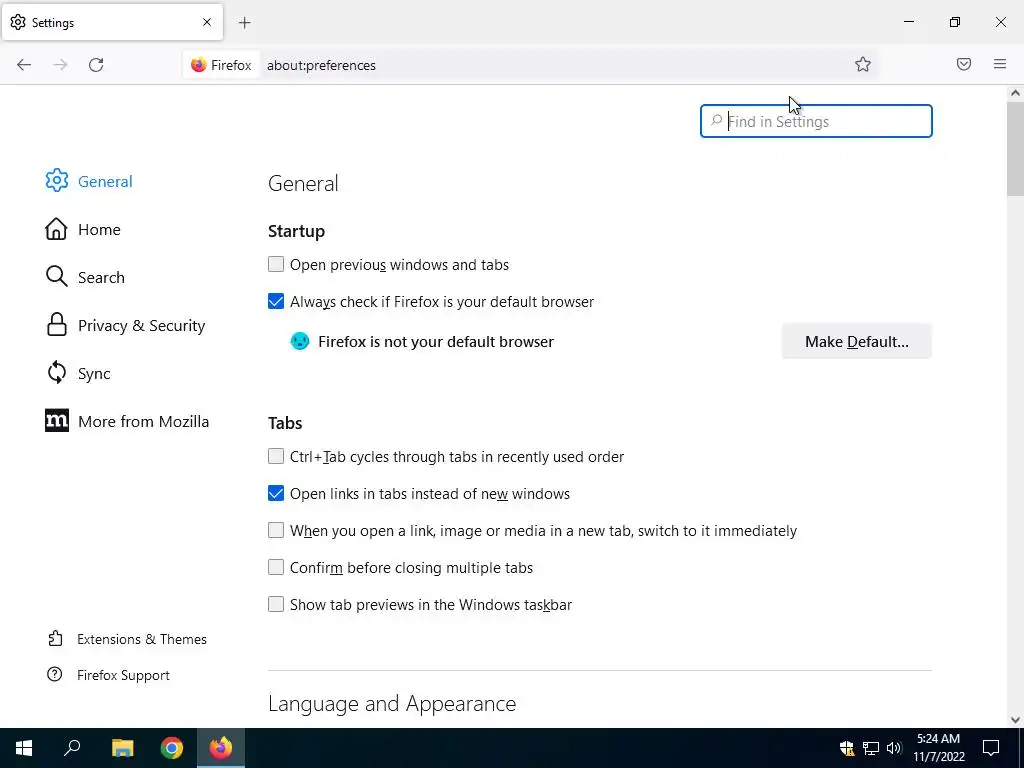Enable switch to new tab immediately checkbox
This screenshot has width=1024, height=768.
[276, 530]
